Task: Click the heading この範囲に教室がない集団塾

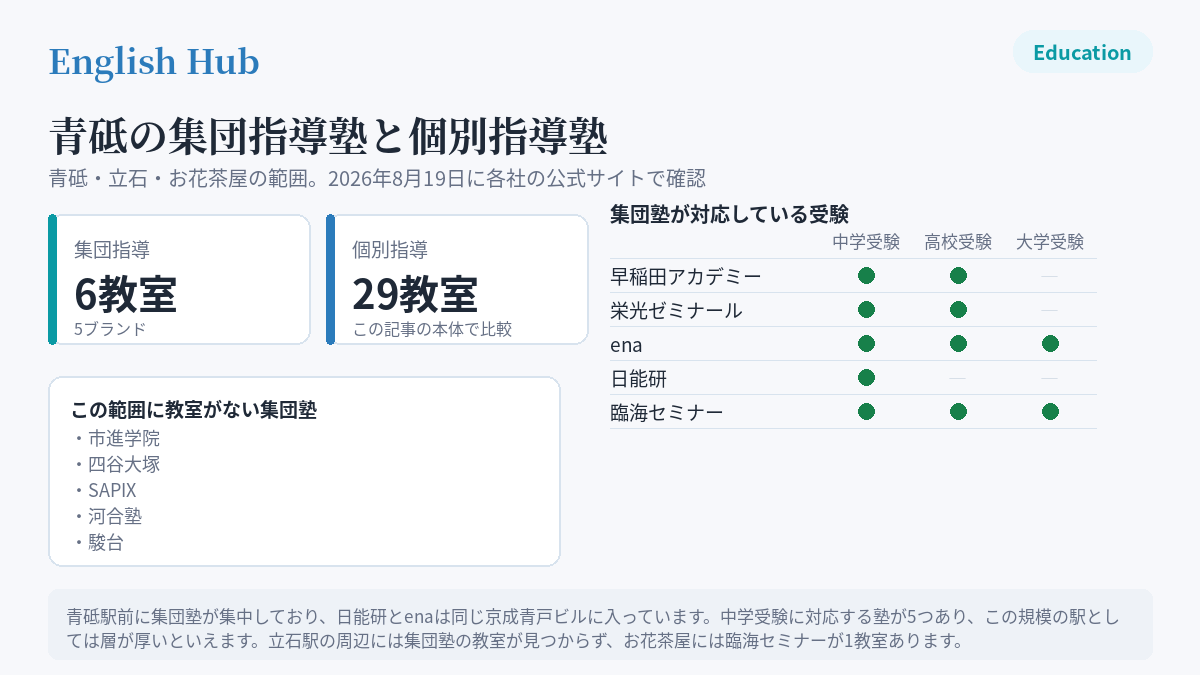Action: click(194, 410)
